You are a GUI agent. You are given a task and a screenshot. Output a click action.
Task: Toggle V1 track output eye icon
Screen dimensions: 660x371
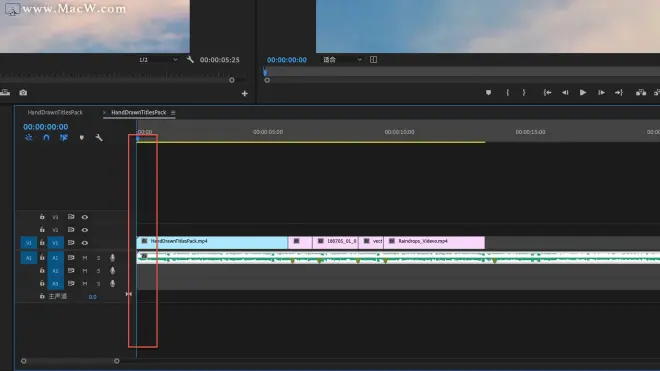pyautogui.click(x=85, y=243)
